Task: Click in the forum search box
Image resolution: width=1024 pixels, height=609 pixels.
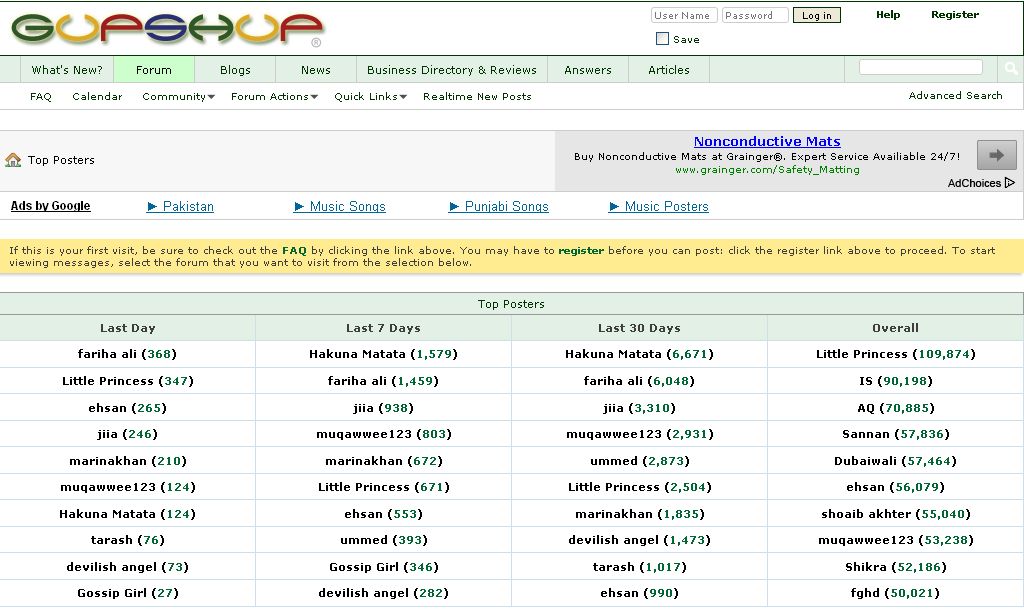Action: pyautogui.click(x=920, y=68)
